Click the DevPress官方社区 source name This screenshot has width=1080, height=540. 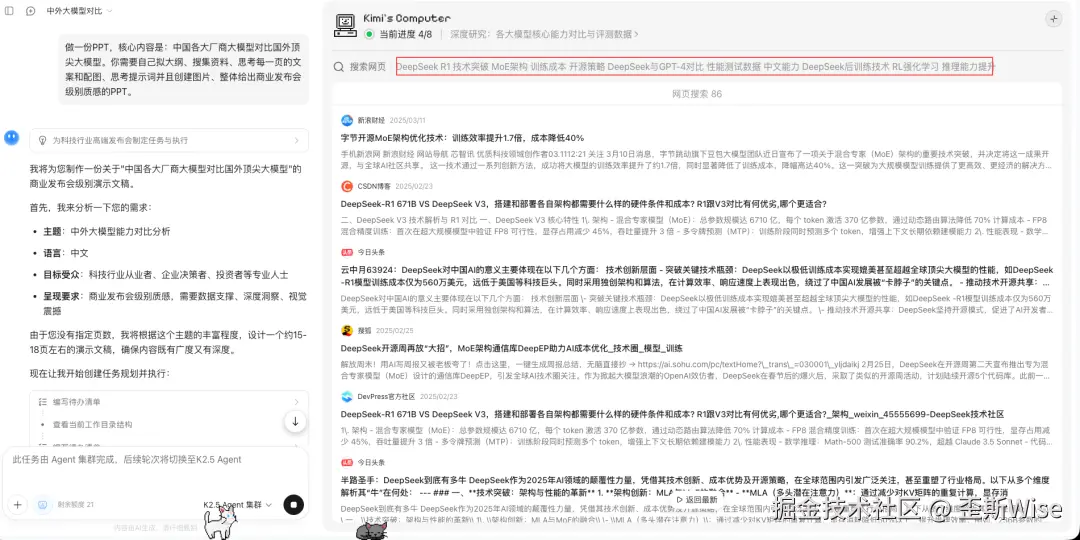click(386, 397)
